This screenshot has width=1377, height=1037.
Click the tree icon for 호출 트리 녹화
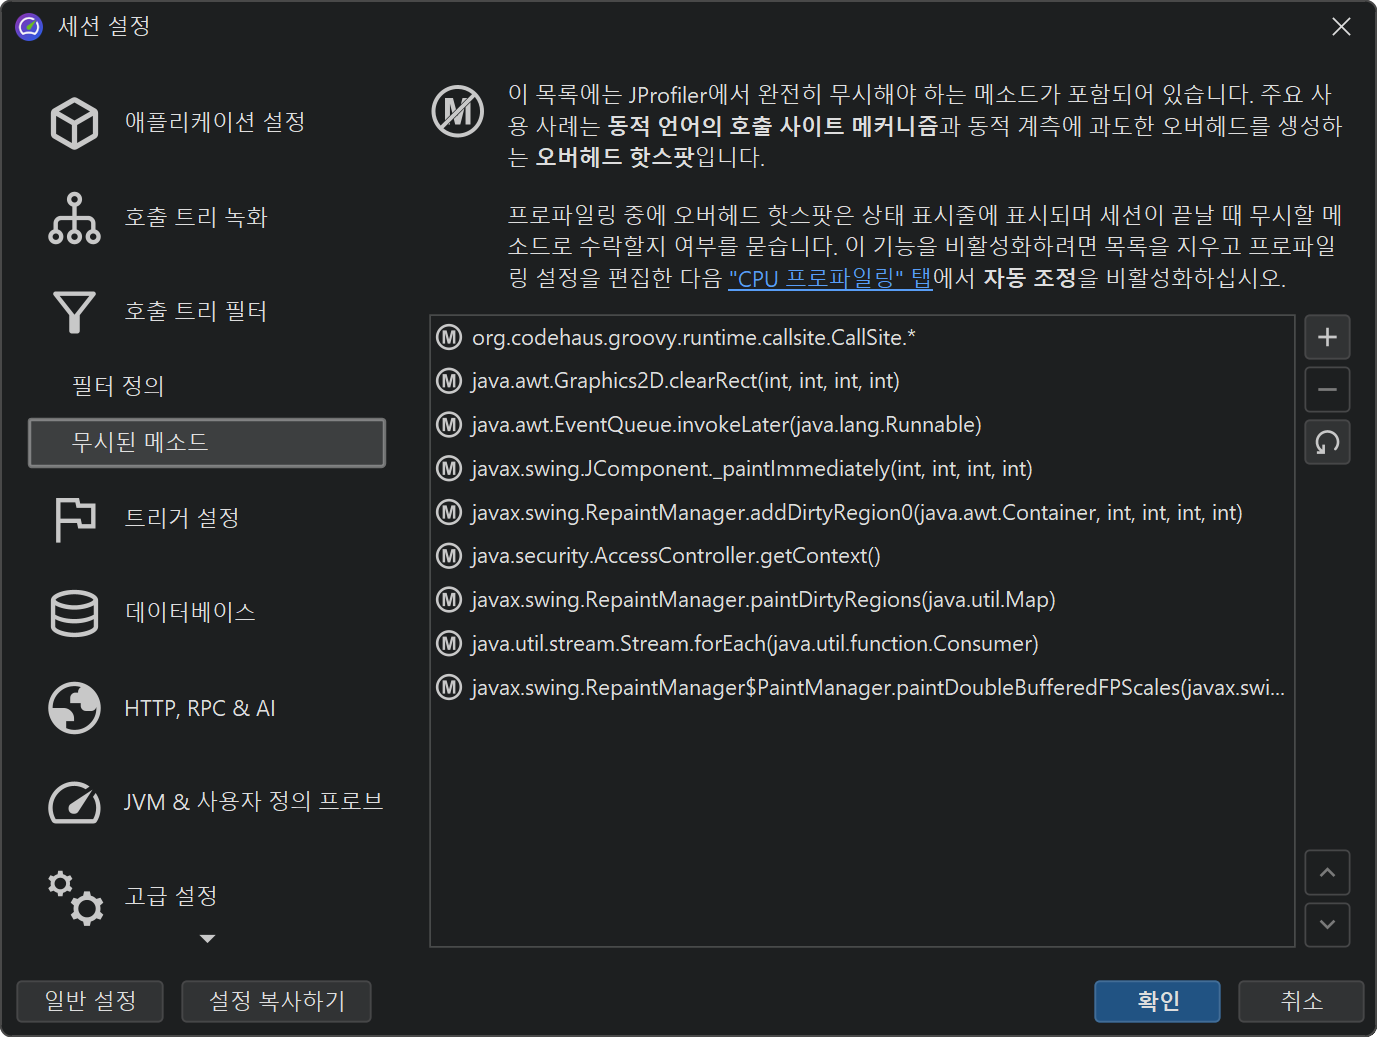(74, 218)
